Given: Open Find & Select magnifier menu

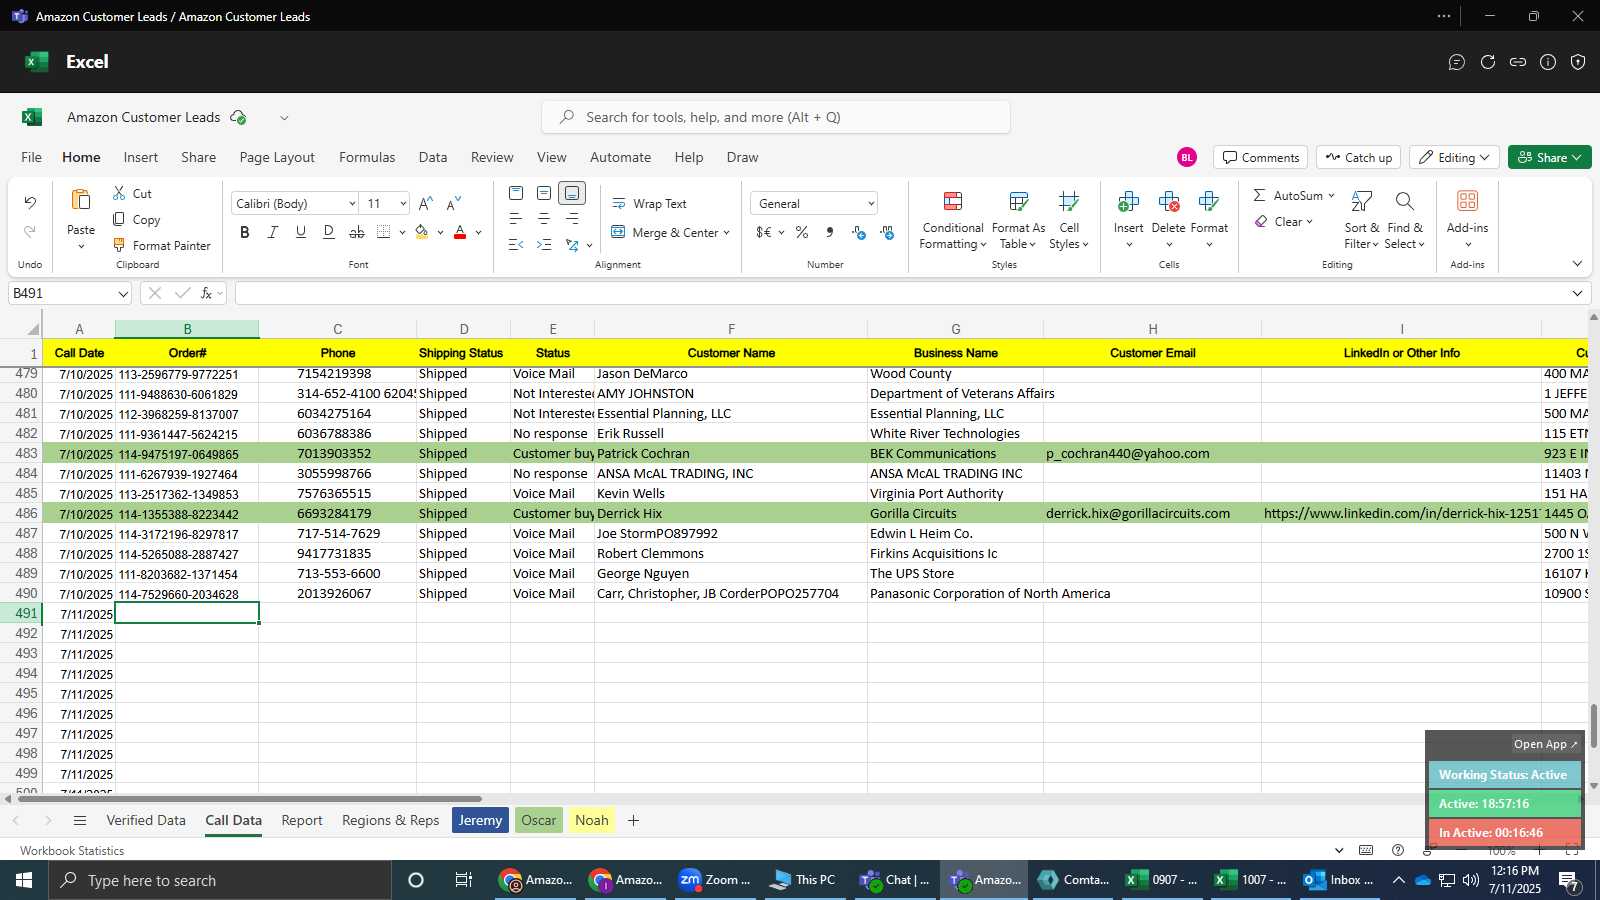Looking at the screenshot, I should pyautogui.click(x=1405, y=220).
